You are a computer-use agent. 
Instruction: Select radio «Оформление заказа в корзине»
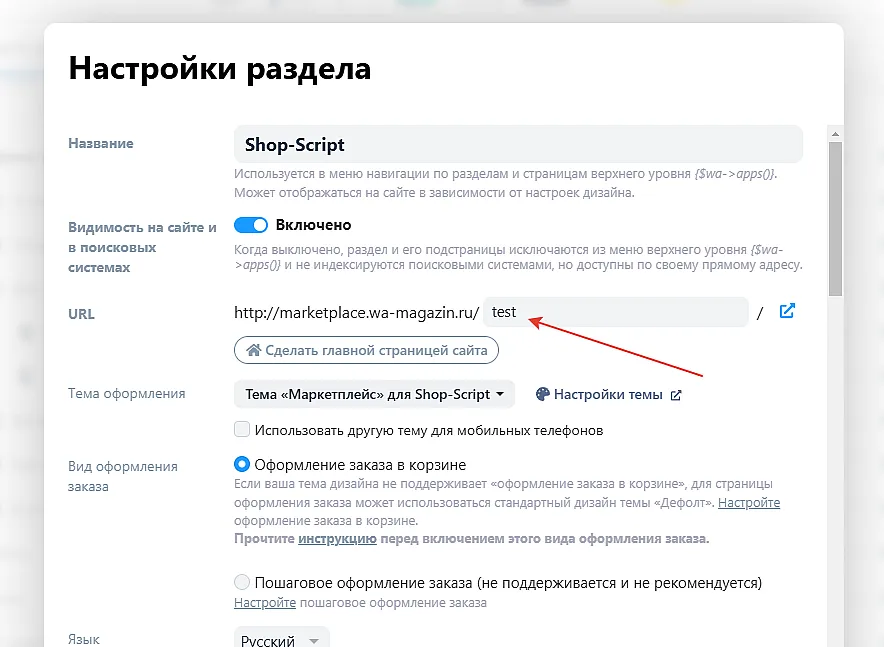tap(242, 464)
